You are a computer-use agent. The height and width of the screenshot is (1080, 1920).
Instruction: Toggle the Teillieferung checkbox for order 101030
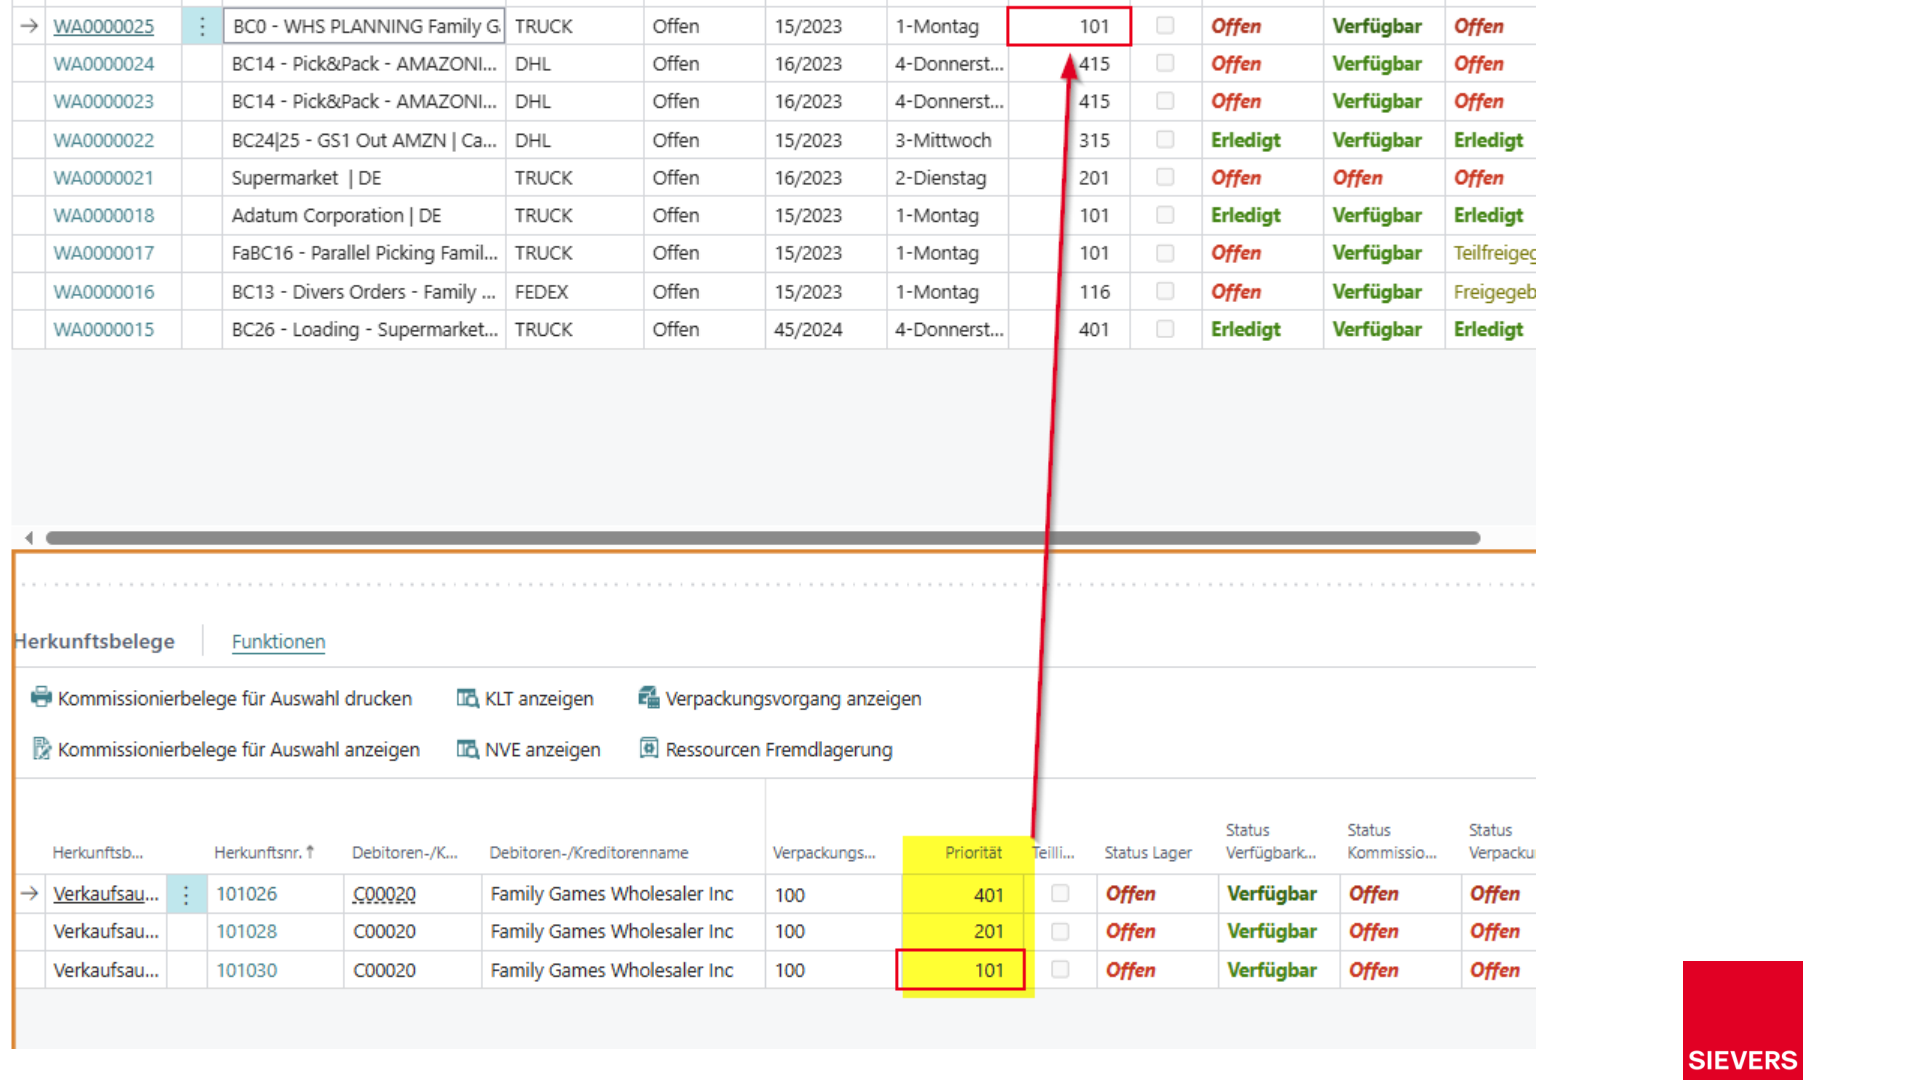(1060, 969)
